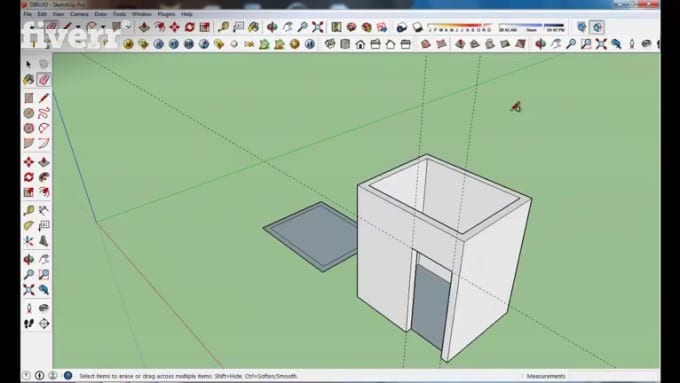Click Zoom Extents in left palette
The width and height of the screenshot is (680, 383).
[x=29, y=290]
